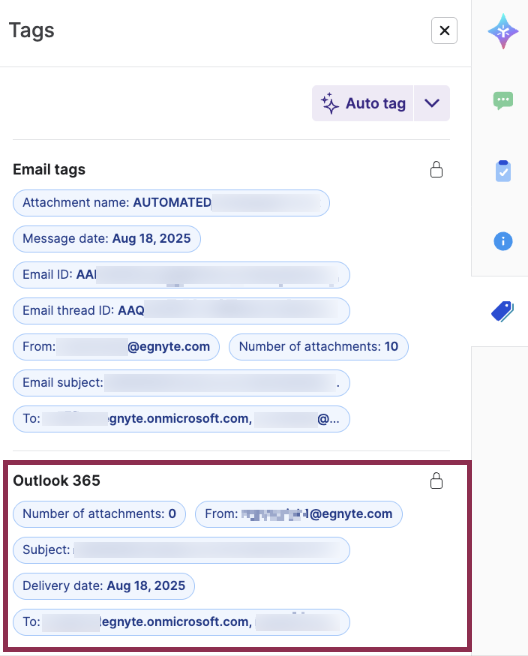
Task: Click the Email ID tag
Action: [181, 275]
